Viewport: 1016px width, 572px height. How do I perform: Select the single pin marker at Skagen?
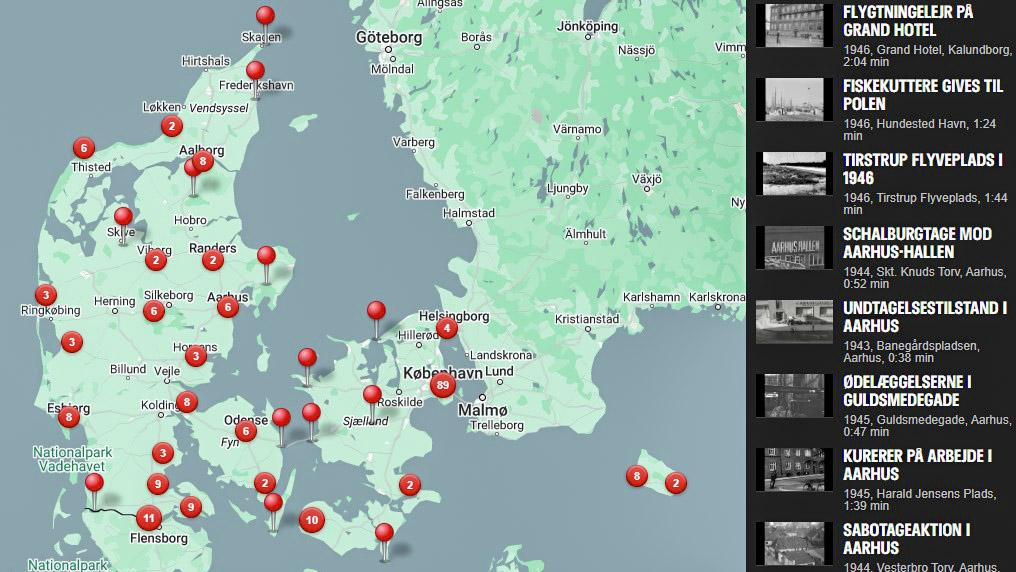[x=265, y=17]
